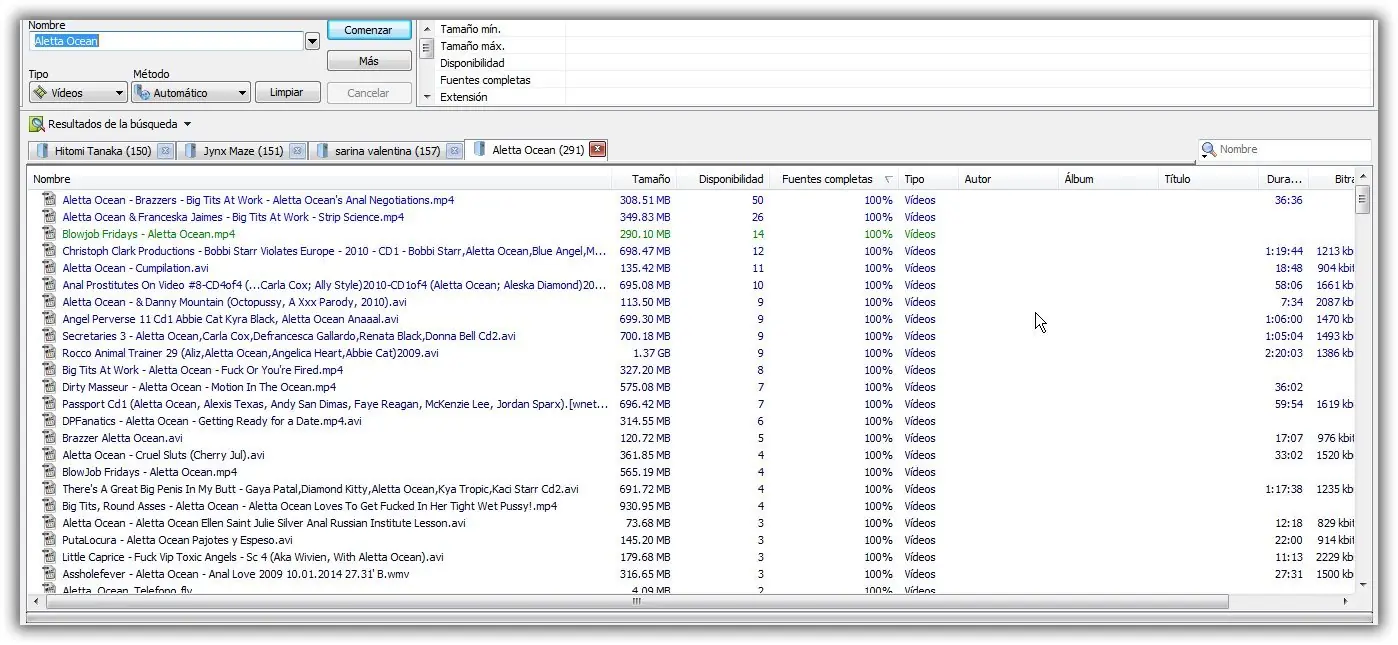Open the Resultados de la búsqueda dropdown arrow
Screen dimensions: 1398x645
tap(187, 124)
